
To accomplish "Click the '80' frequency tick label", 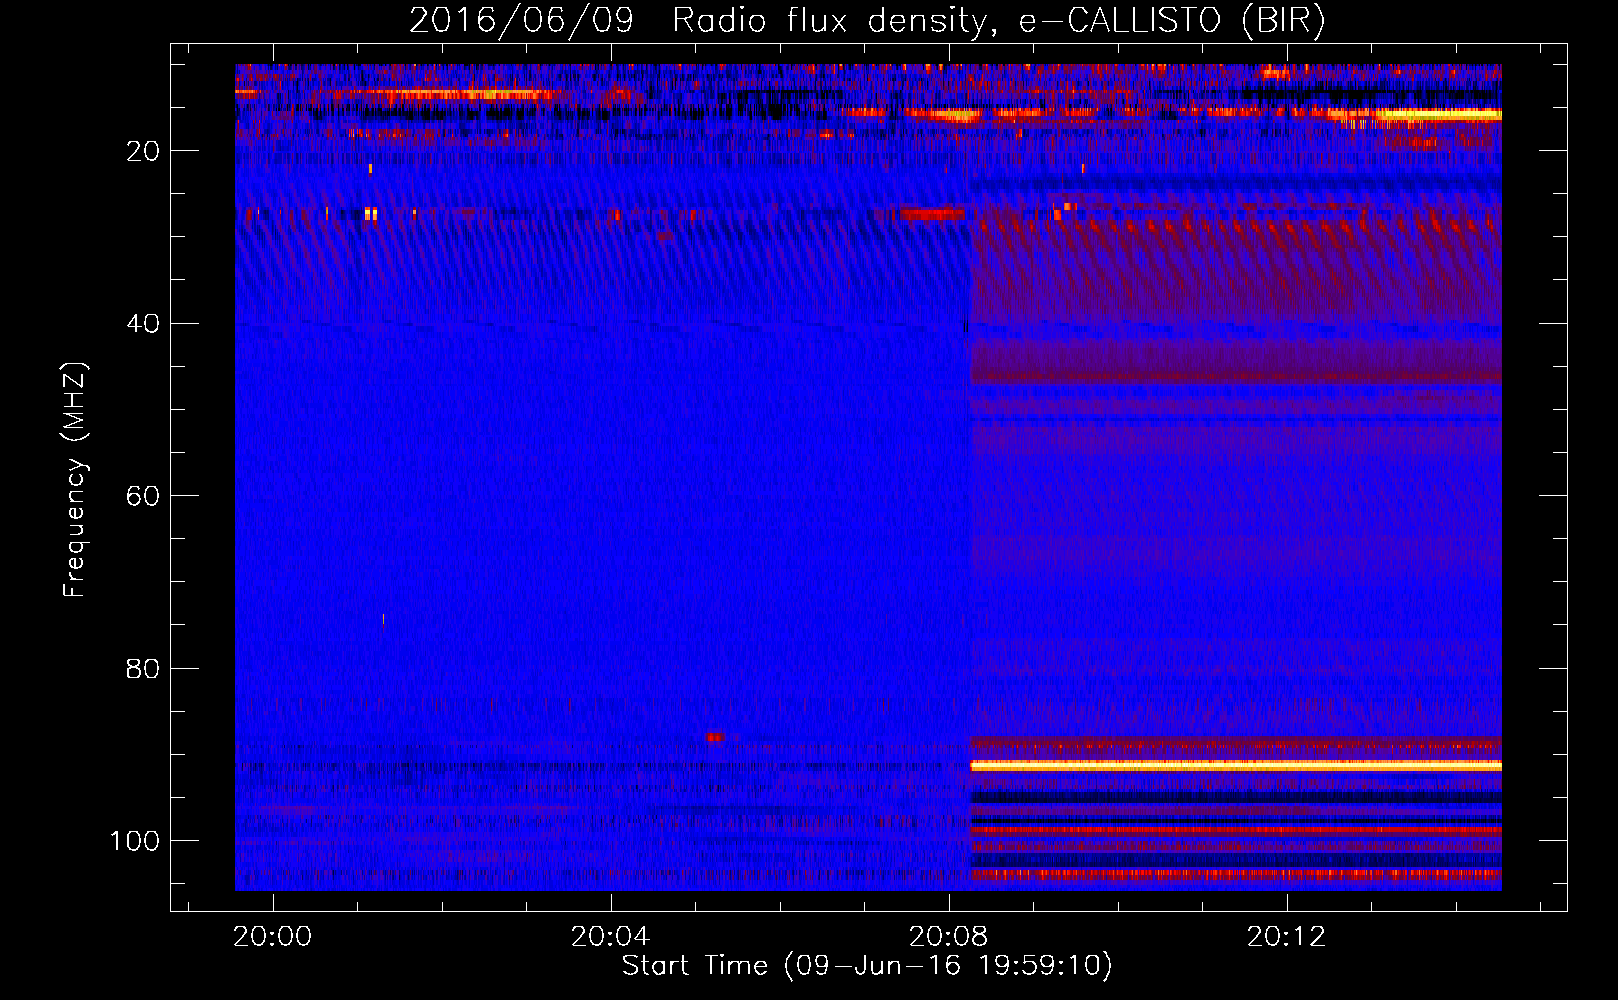I will tap(143, 668).
